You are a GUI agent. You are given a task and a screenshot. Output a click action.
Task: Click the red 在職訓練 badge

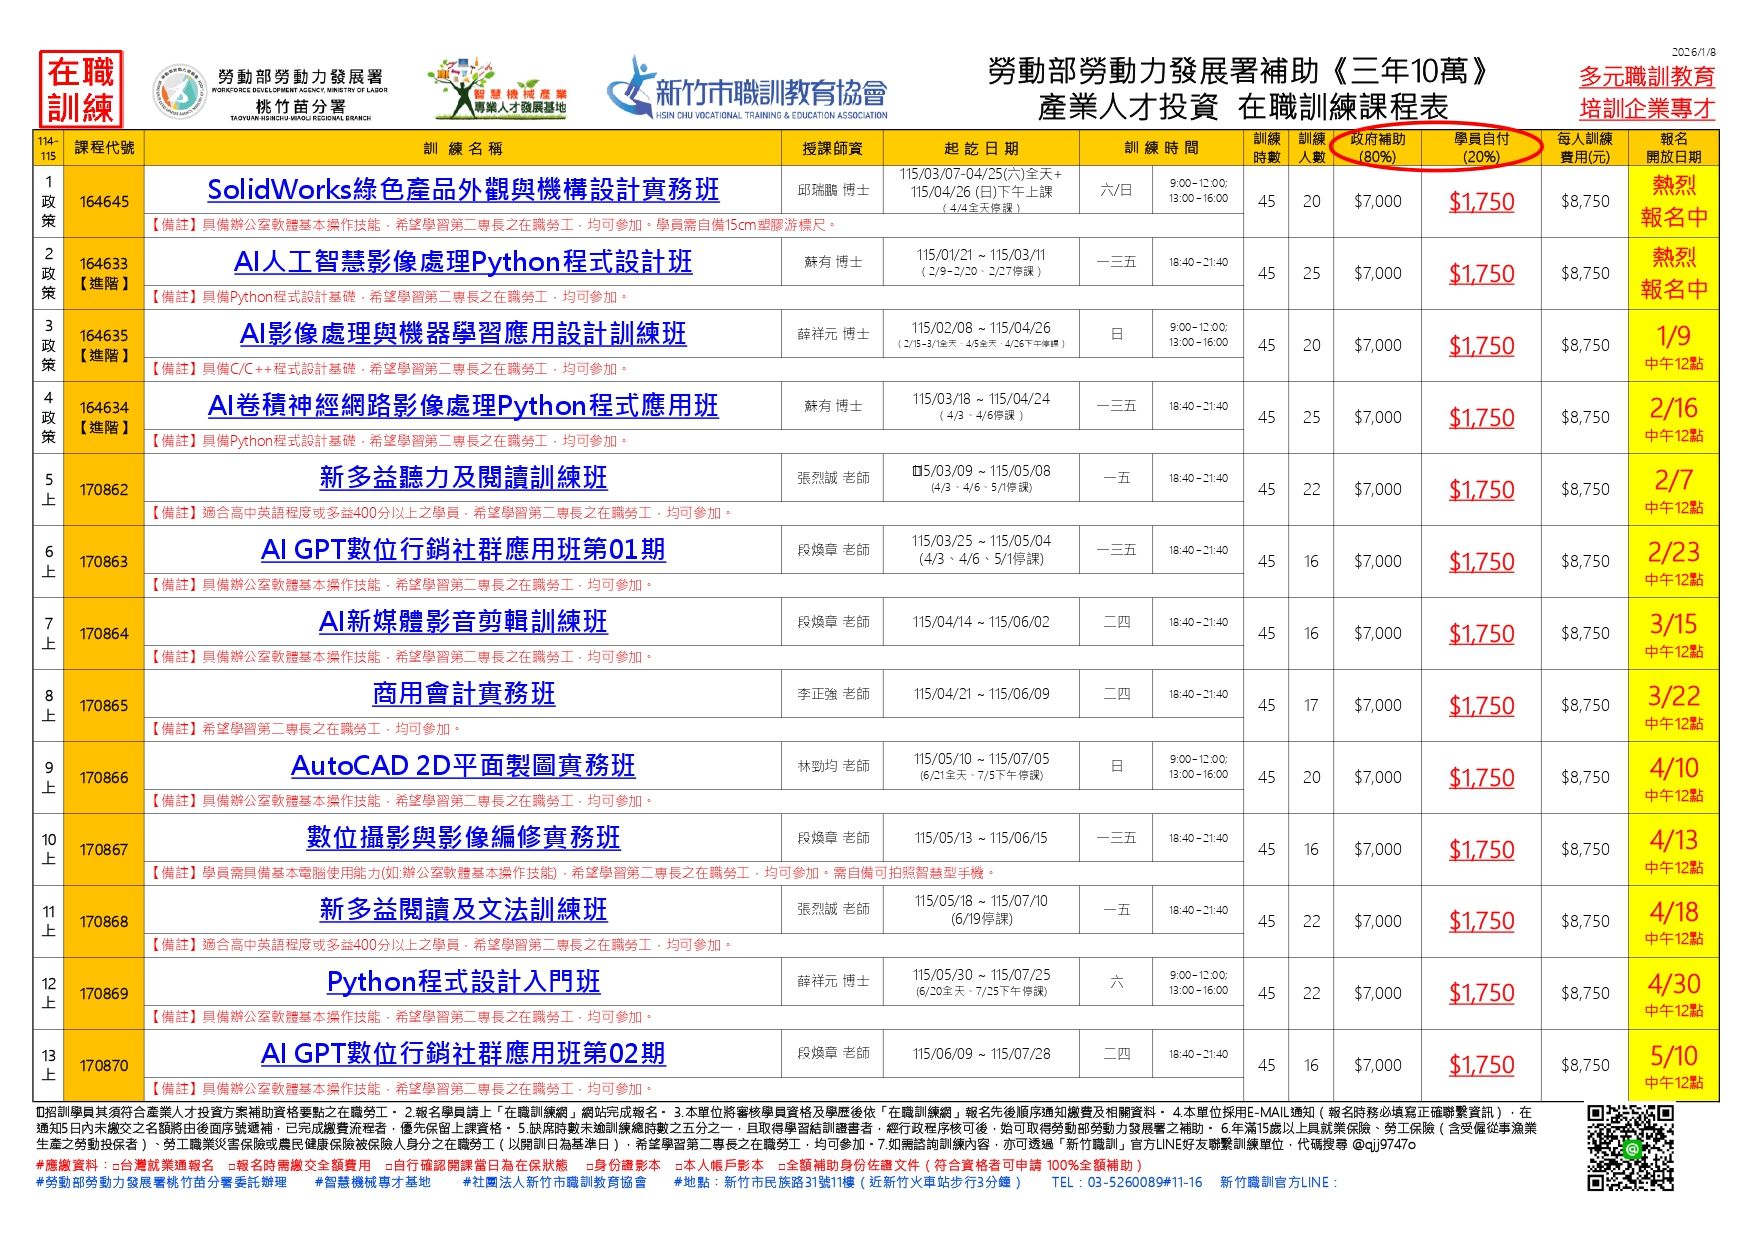pyautogui.click(x=80, y=90)
